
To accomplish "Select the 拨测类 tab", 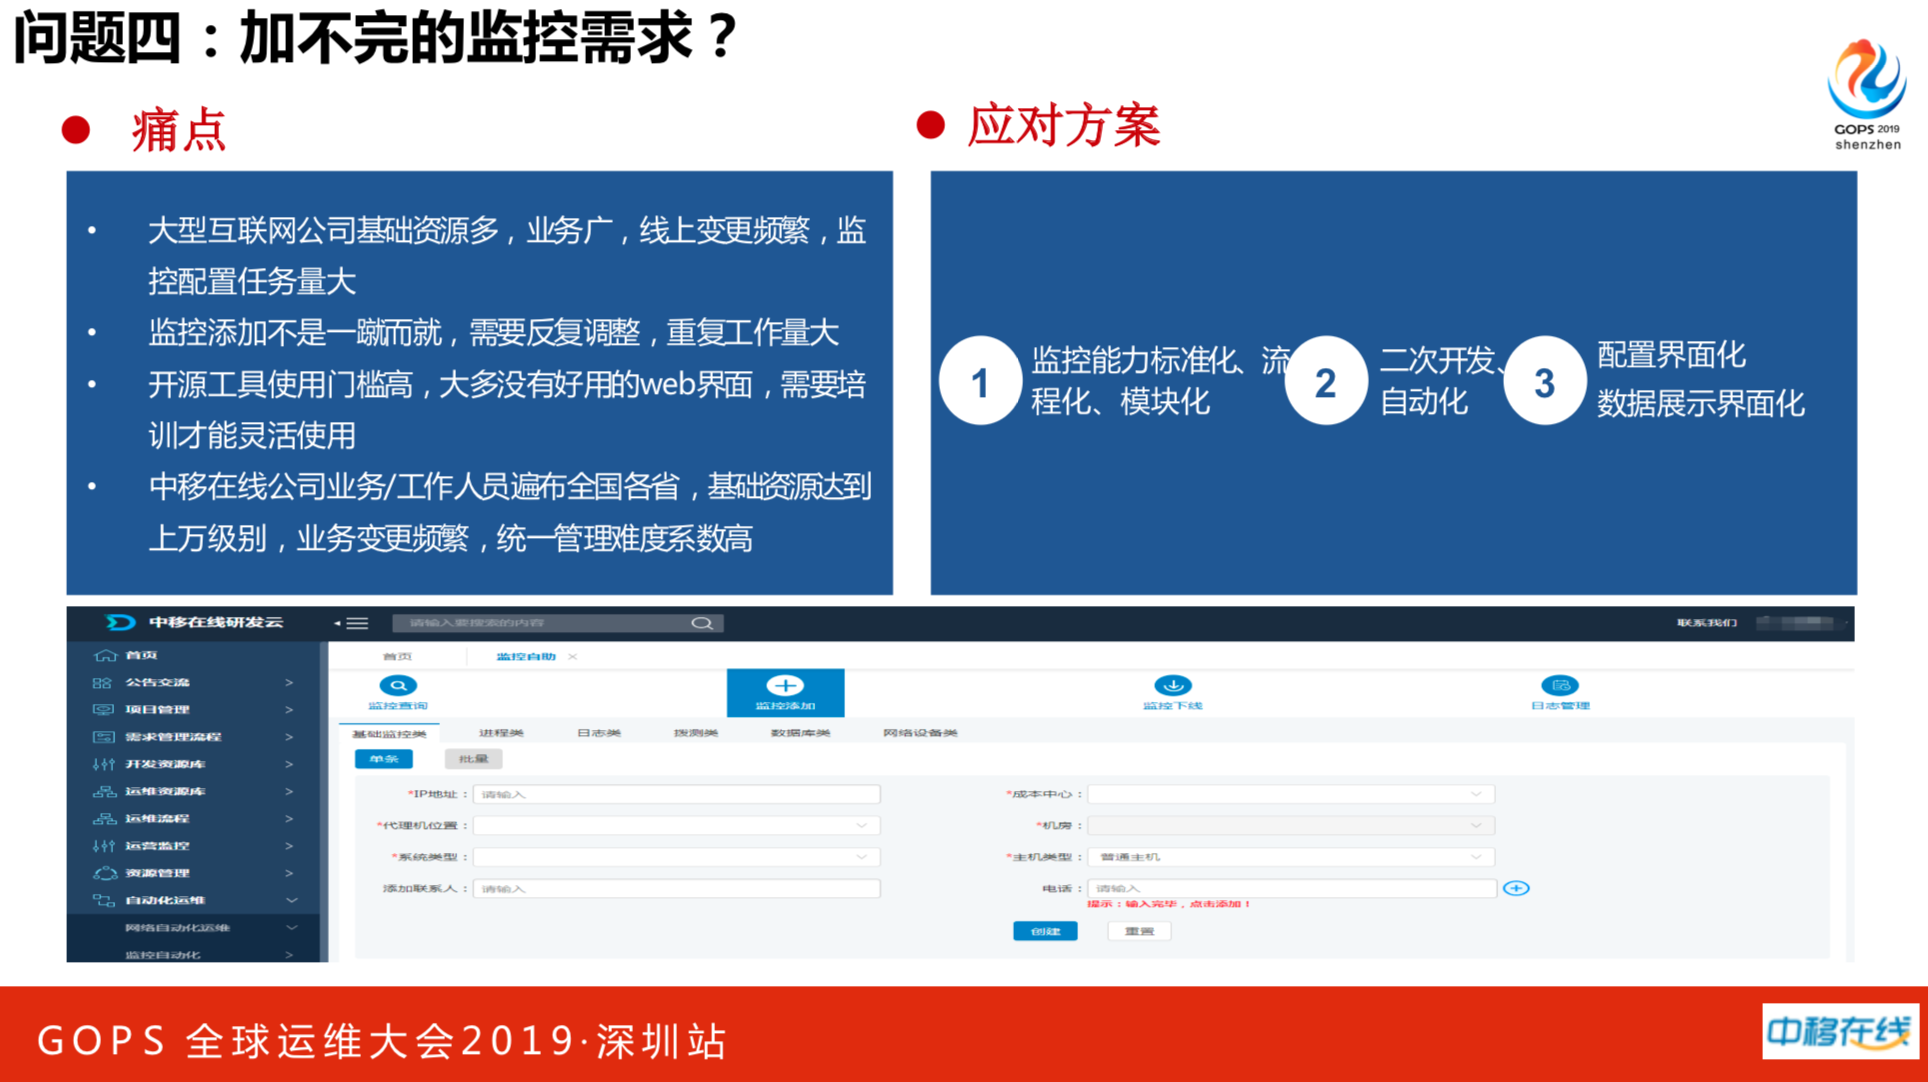I will tap(696, 734).
